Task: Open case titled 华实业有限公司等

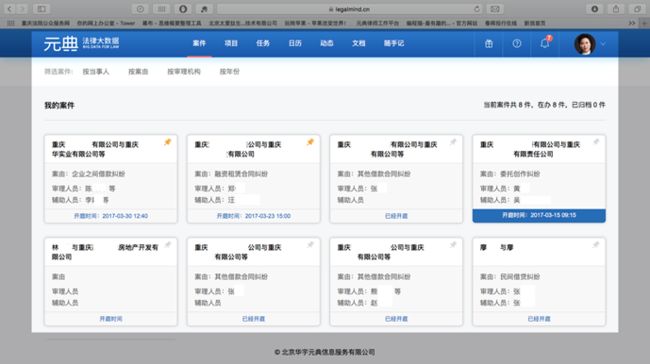Action: pyautogui.click(x=95, y=149)
